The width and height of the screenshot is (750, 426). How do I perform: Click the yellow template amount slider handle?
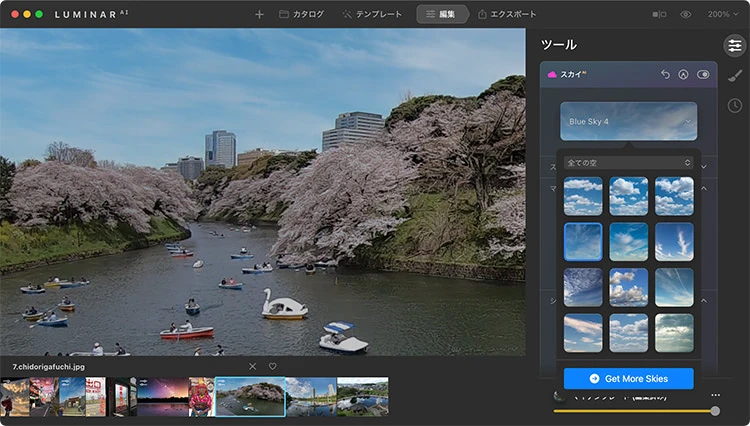tap(715, 411)
